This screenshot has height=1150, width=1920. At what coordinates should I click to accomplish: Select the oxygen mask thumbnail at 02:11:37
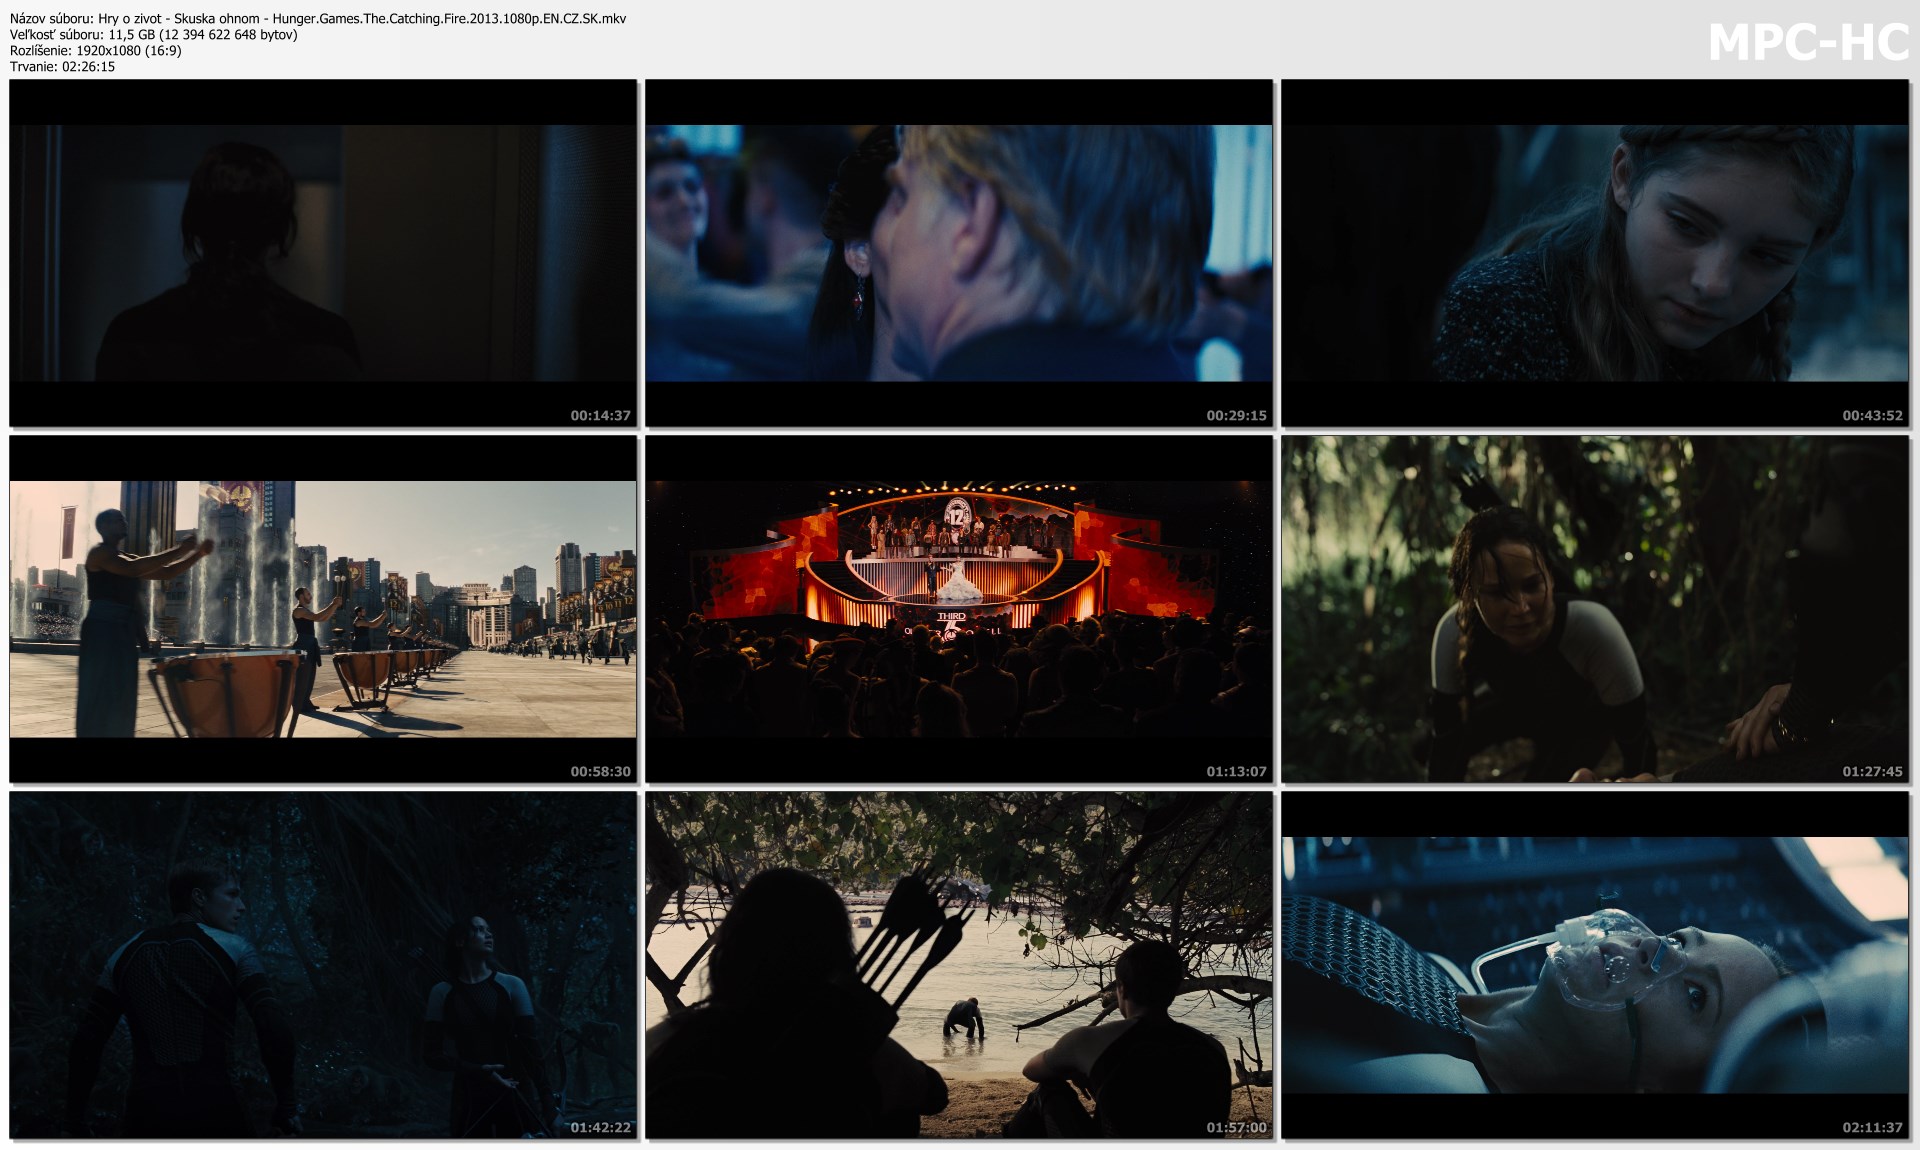(x=1595, y=965)
